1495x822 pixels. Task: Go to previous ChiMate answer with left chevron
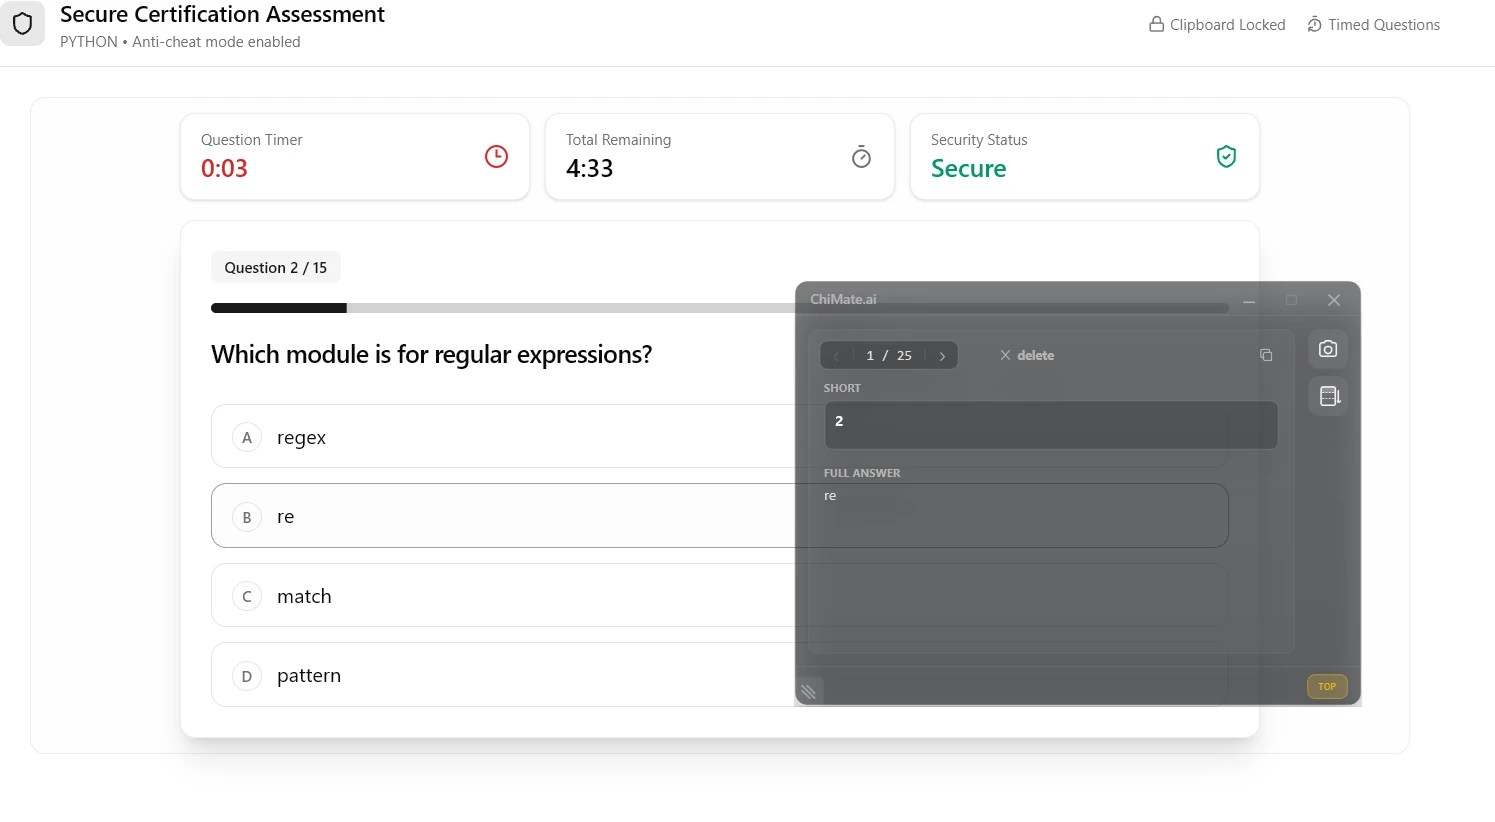click(x=836, y=356)
